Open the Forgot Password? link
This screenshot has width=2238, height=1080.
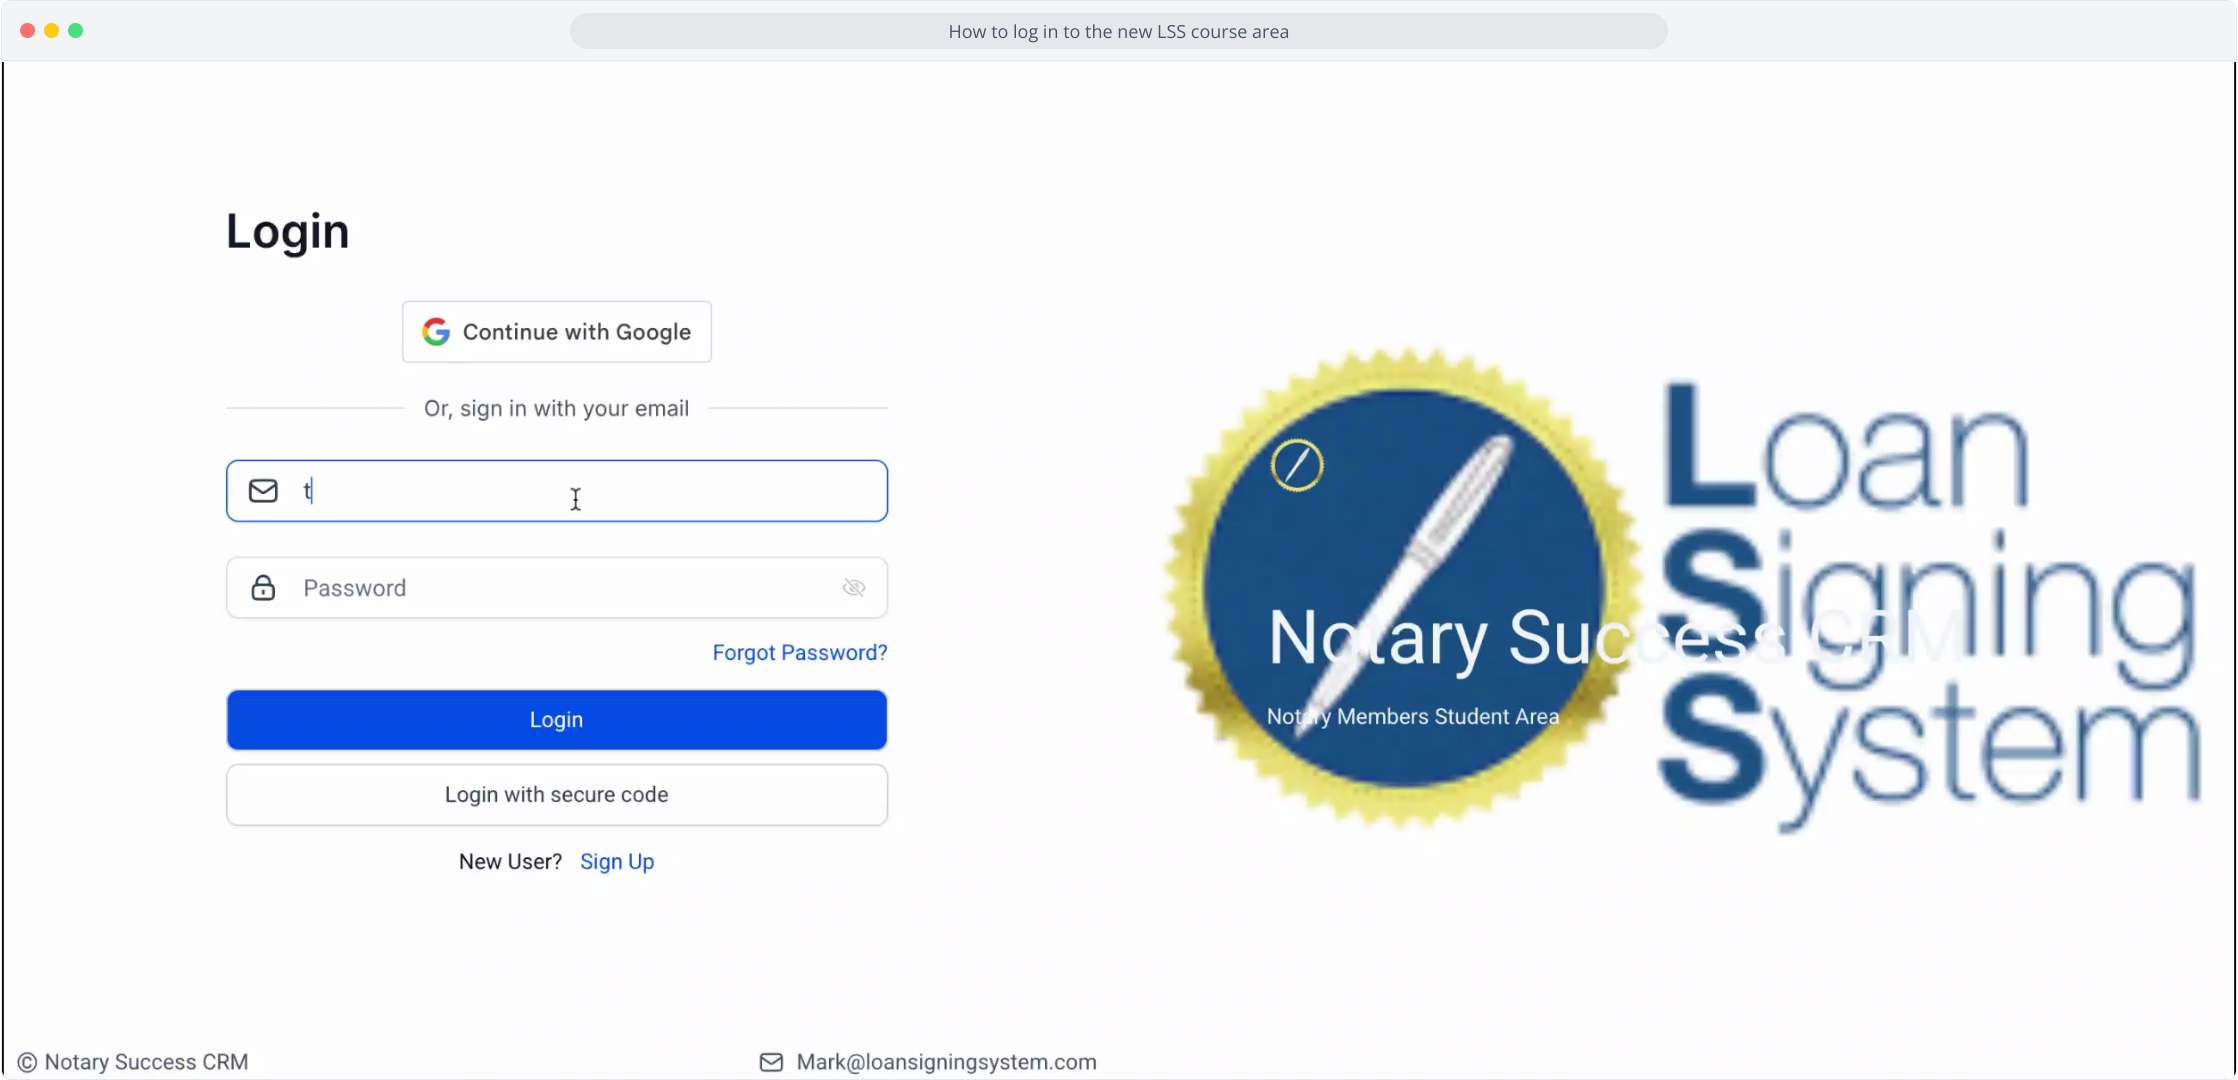point(799,653)
